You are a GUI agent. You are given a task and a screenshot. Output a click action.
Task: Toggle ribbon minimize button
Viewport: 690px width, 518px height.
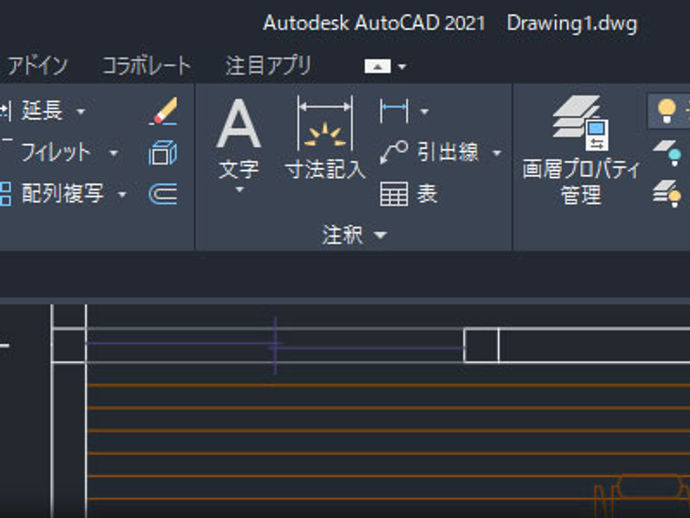tap(378, 66)
